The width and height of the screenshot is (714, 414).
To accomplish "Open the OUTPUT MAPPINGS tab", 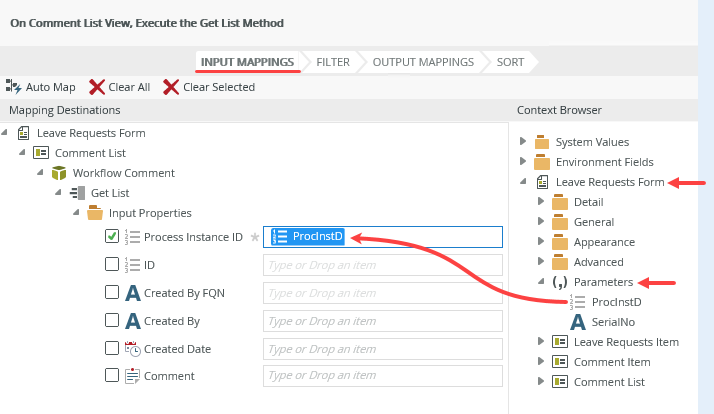I will [423, 62].
